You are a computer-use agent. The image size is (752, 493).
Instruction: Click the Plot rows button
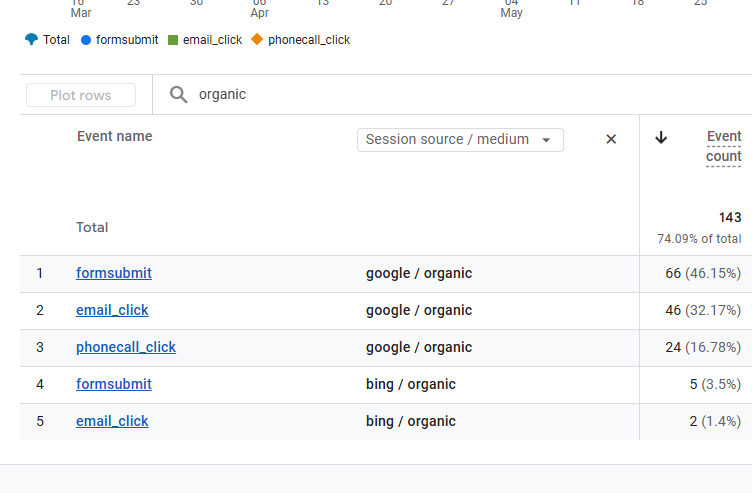[x=81, y=95]
